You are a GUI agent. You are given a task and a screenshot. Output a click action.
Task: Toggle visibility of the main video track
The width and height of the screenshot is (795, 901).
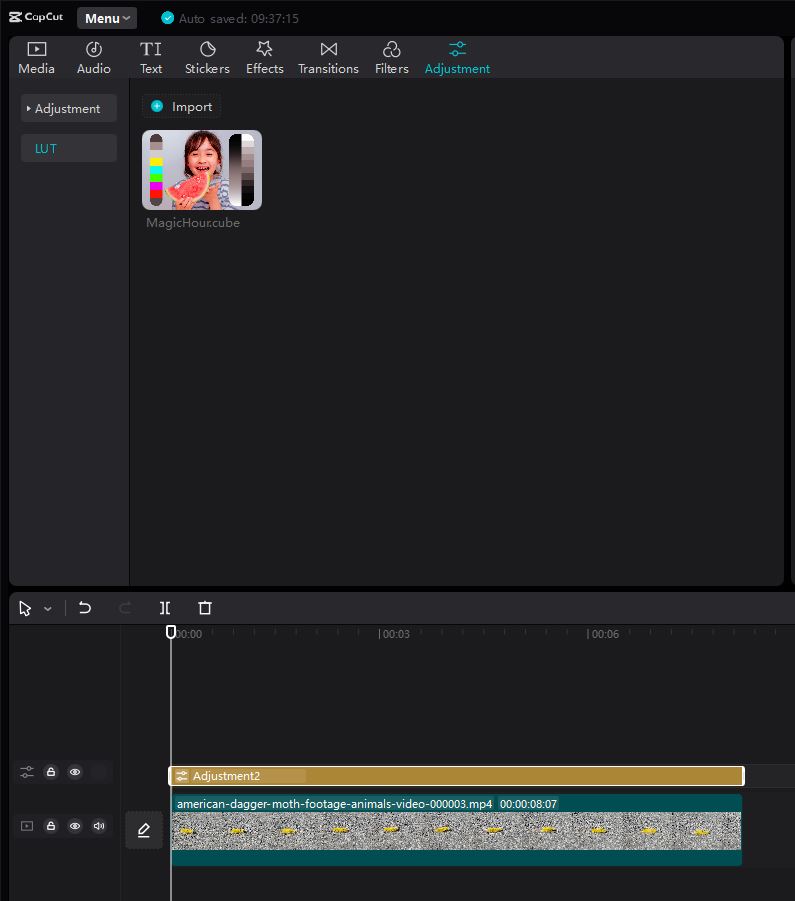click(75, 826)
